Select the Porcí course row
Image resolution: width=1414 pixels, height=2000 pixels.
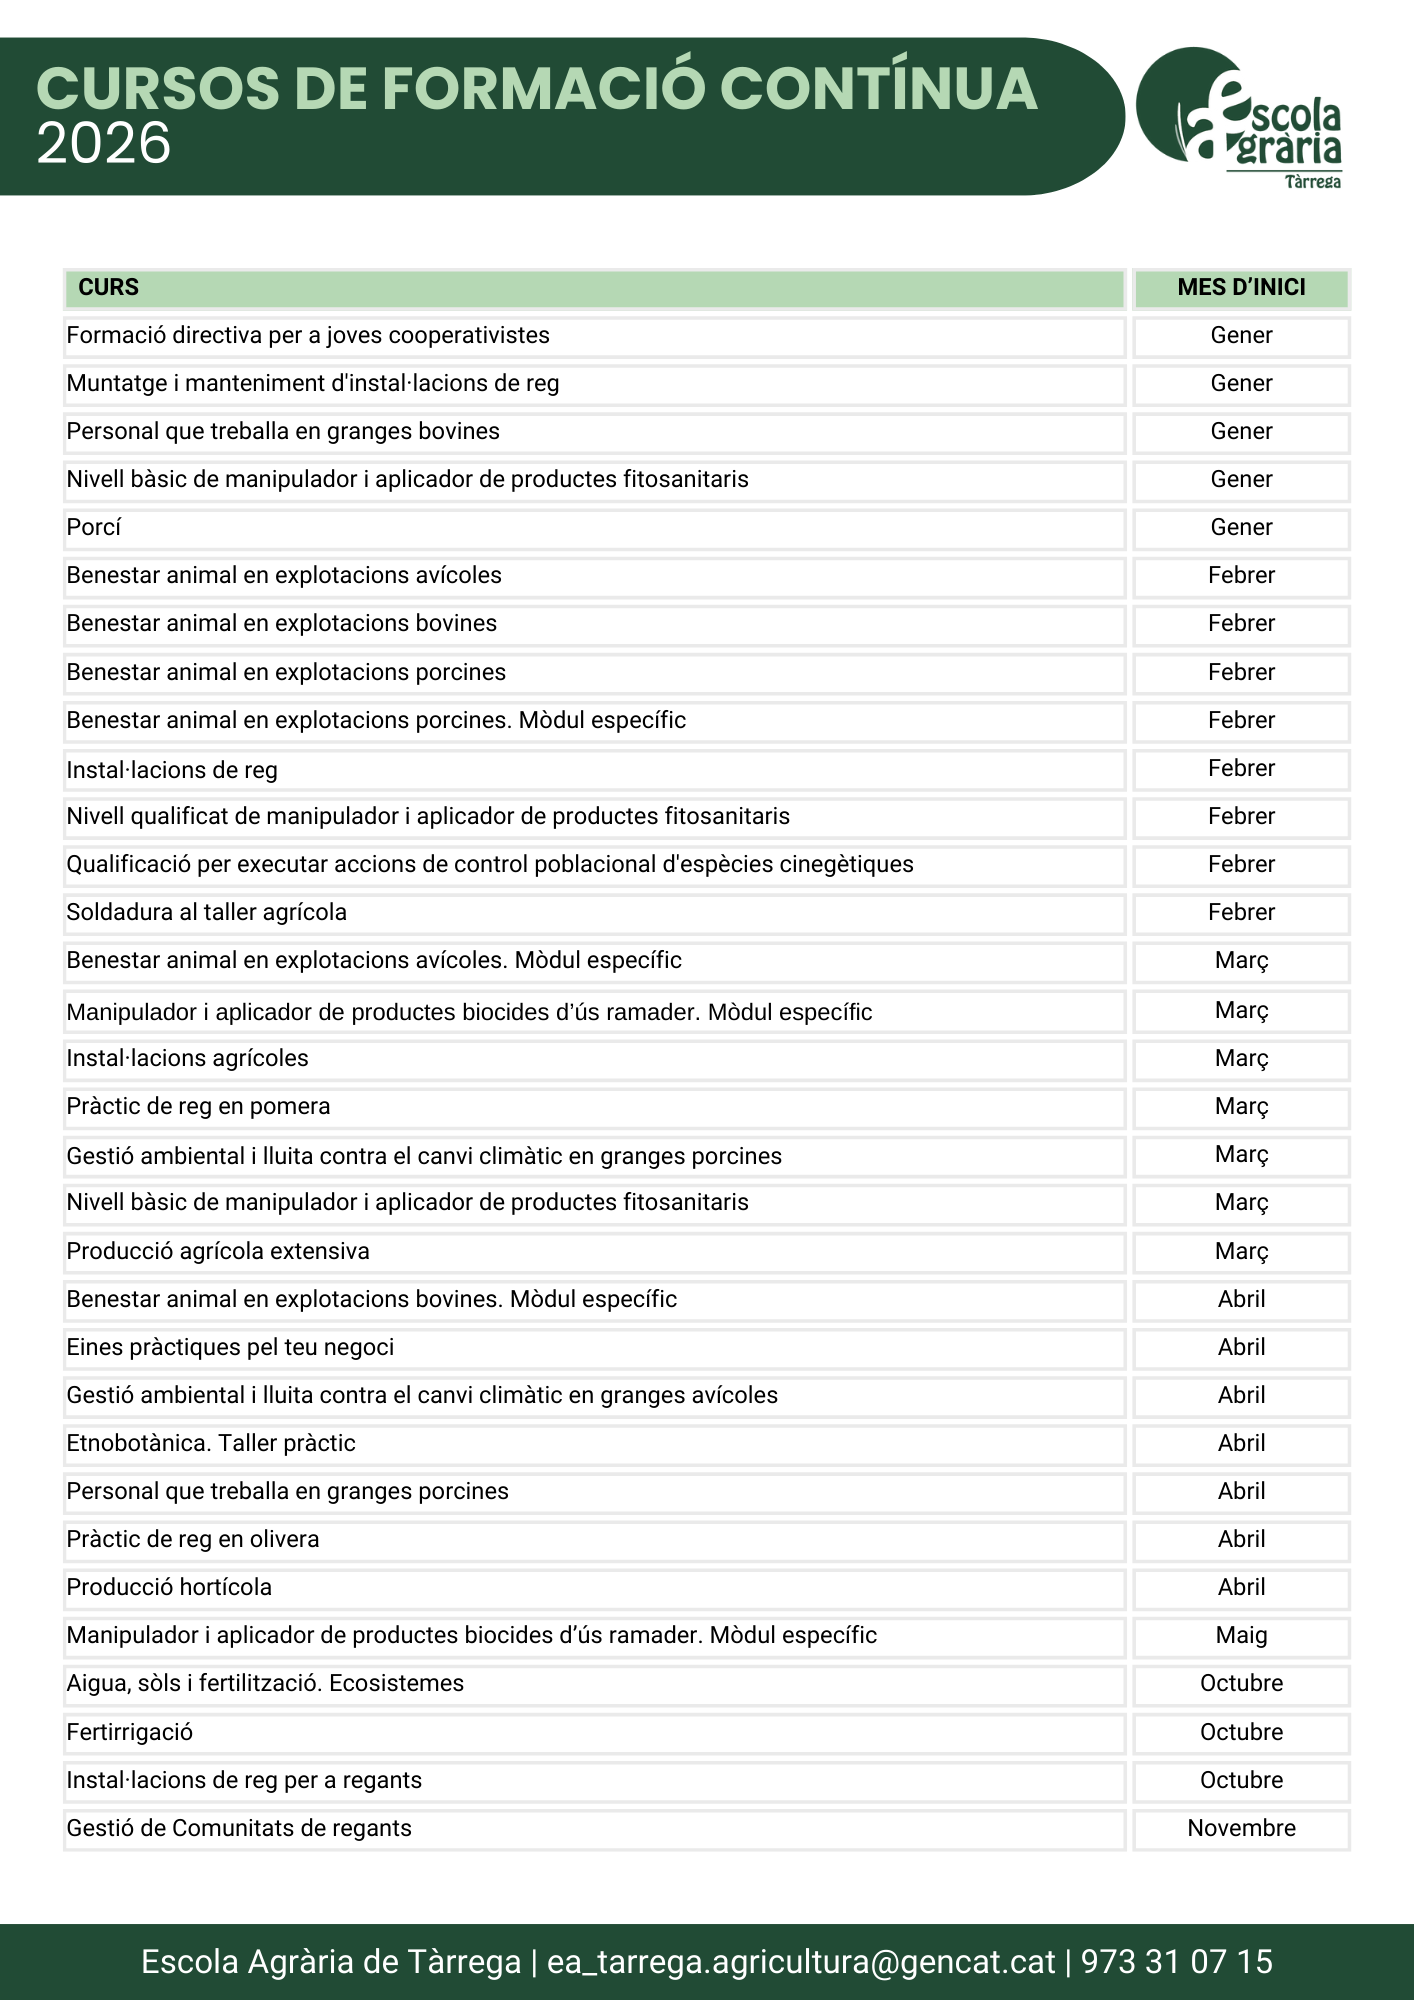point(595,528)
